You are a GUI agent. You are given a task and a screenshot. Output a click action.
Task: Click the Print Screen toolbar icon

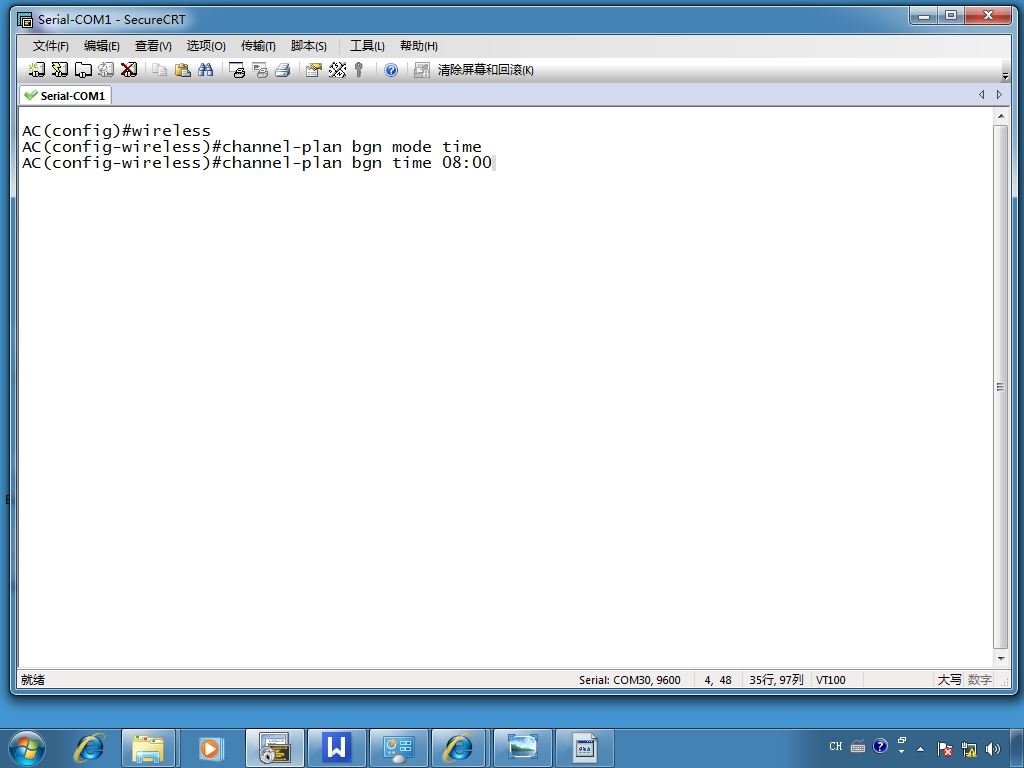tap(237, 70)
